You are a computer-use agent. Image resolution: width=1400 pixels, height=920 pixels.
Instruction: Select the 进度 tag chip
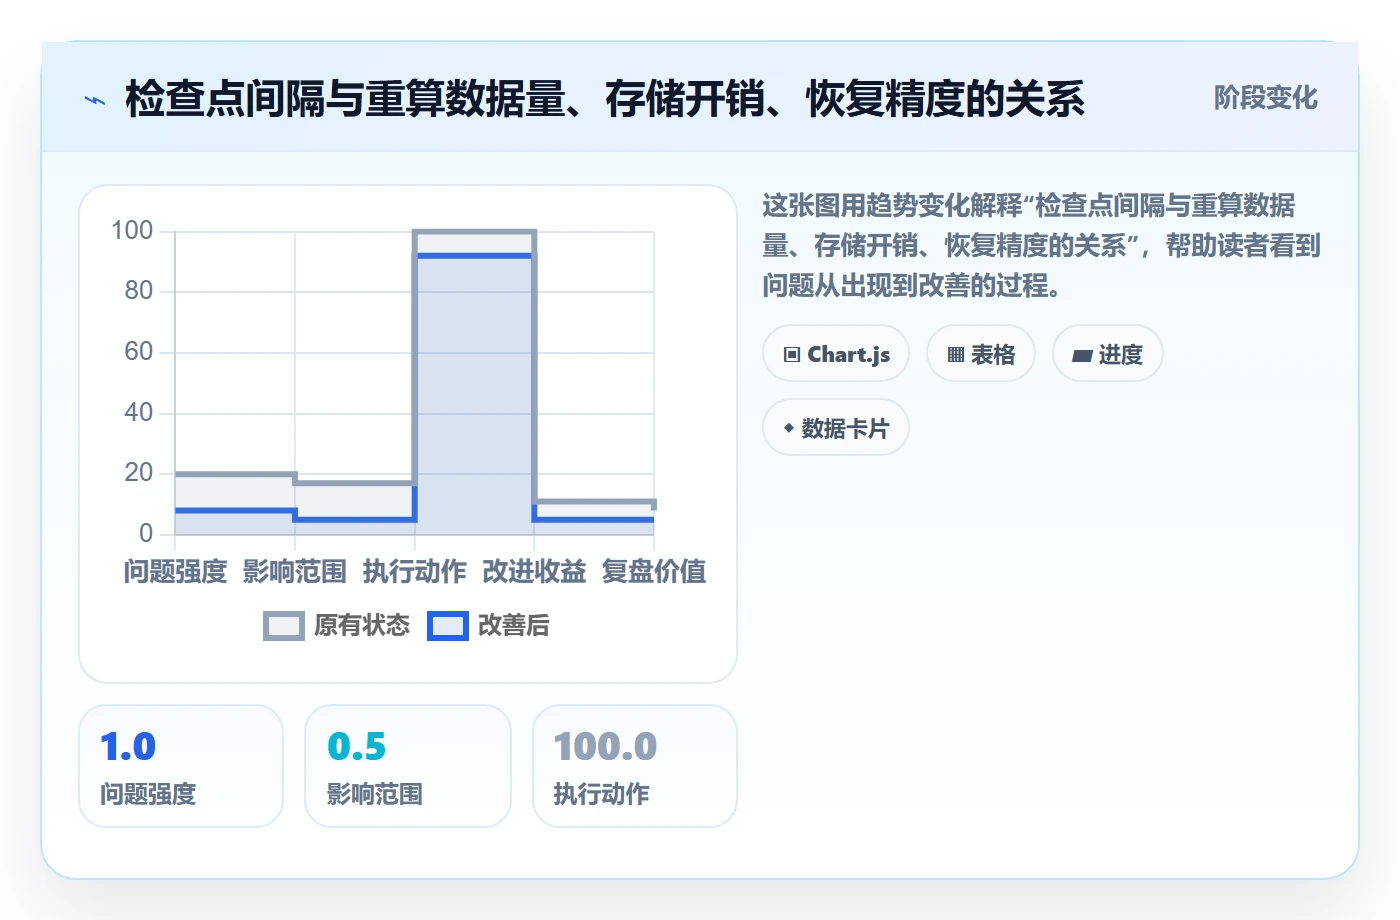tap(1107, 354)
